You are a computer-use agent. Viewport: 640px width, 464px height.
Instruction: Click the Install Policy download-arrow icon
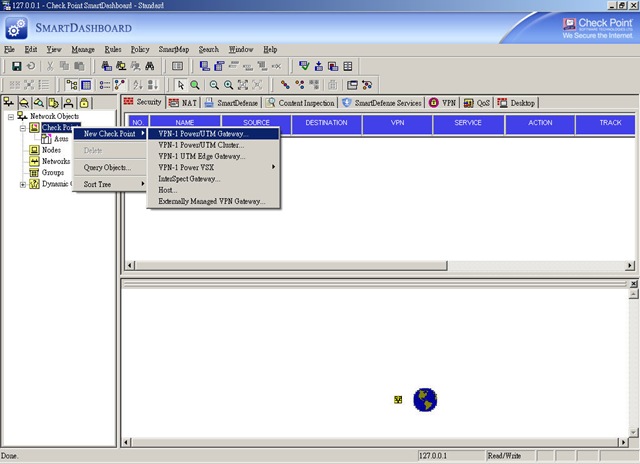(319, 66)
